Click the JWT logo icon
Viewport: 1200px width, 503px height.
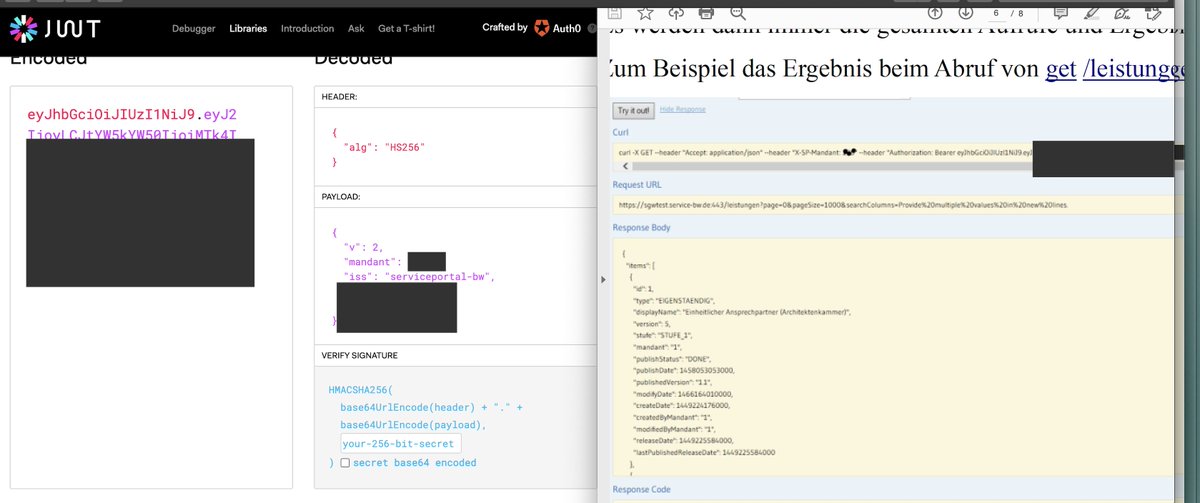click(25, 30)
